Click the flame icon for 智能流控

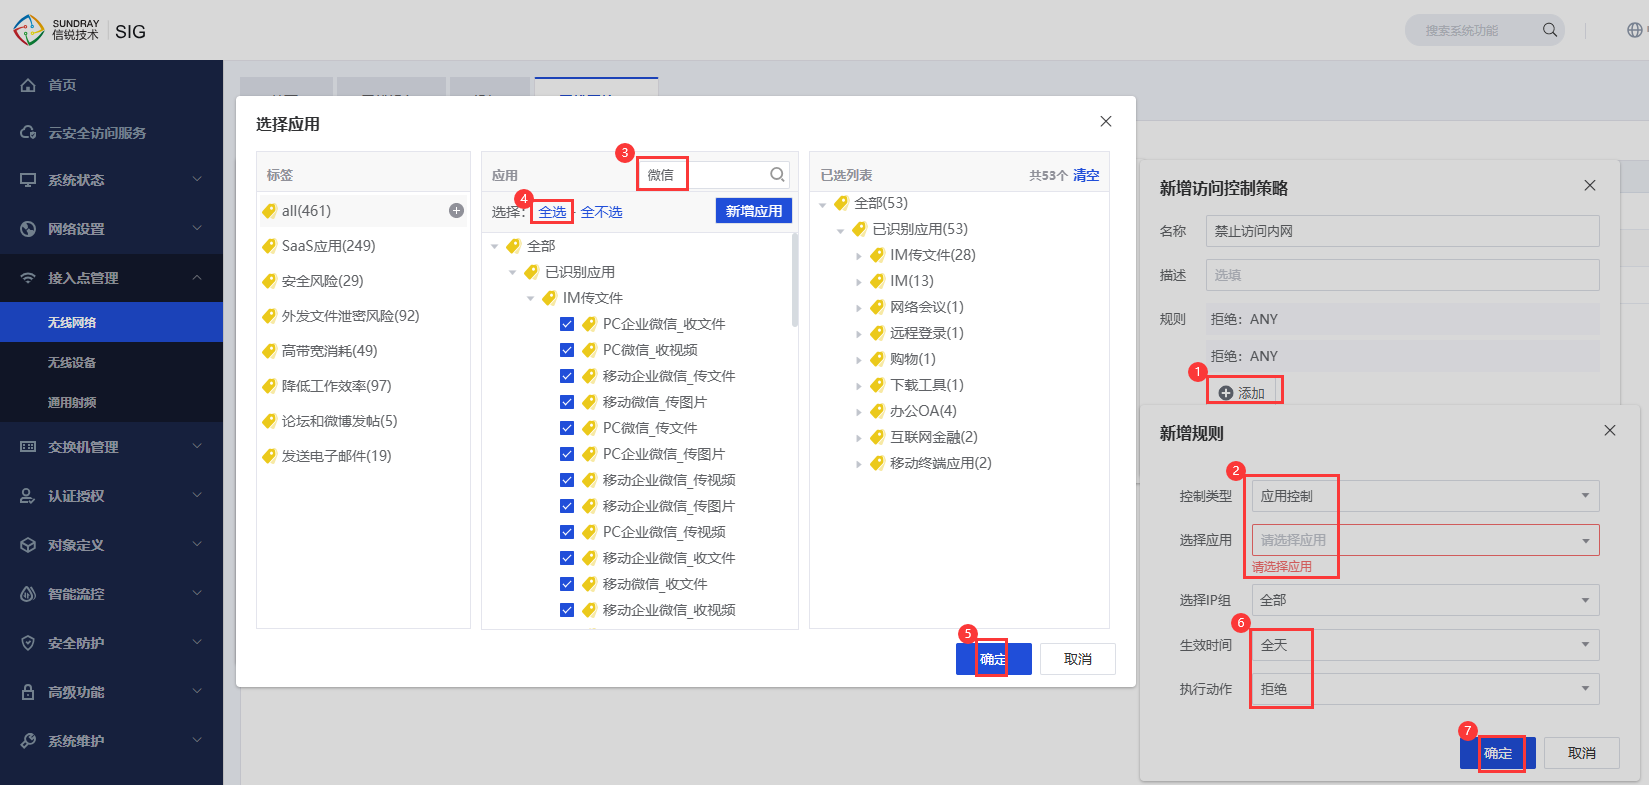pos(28,594)
